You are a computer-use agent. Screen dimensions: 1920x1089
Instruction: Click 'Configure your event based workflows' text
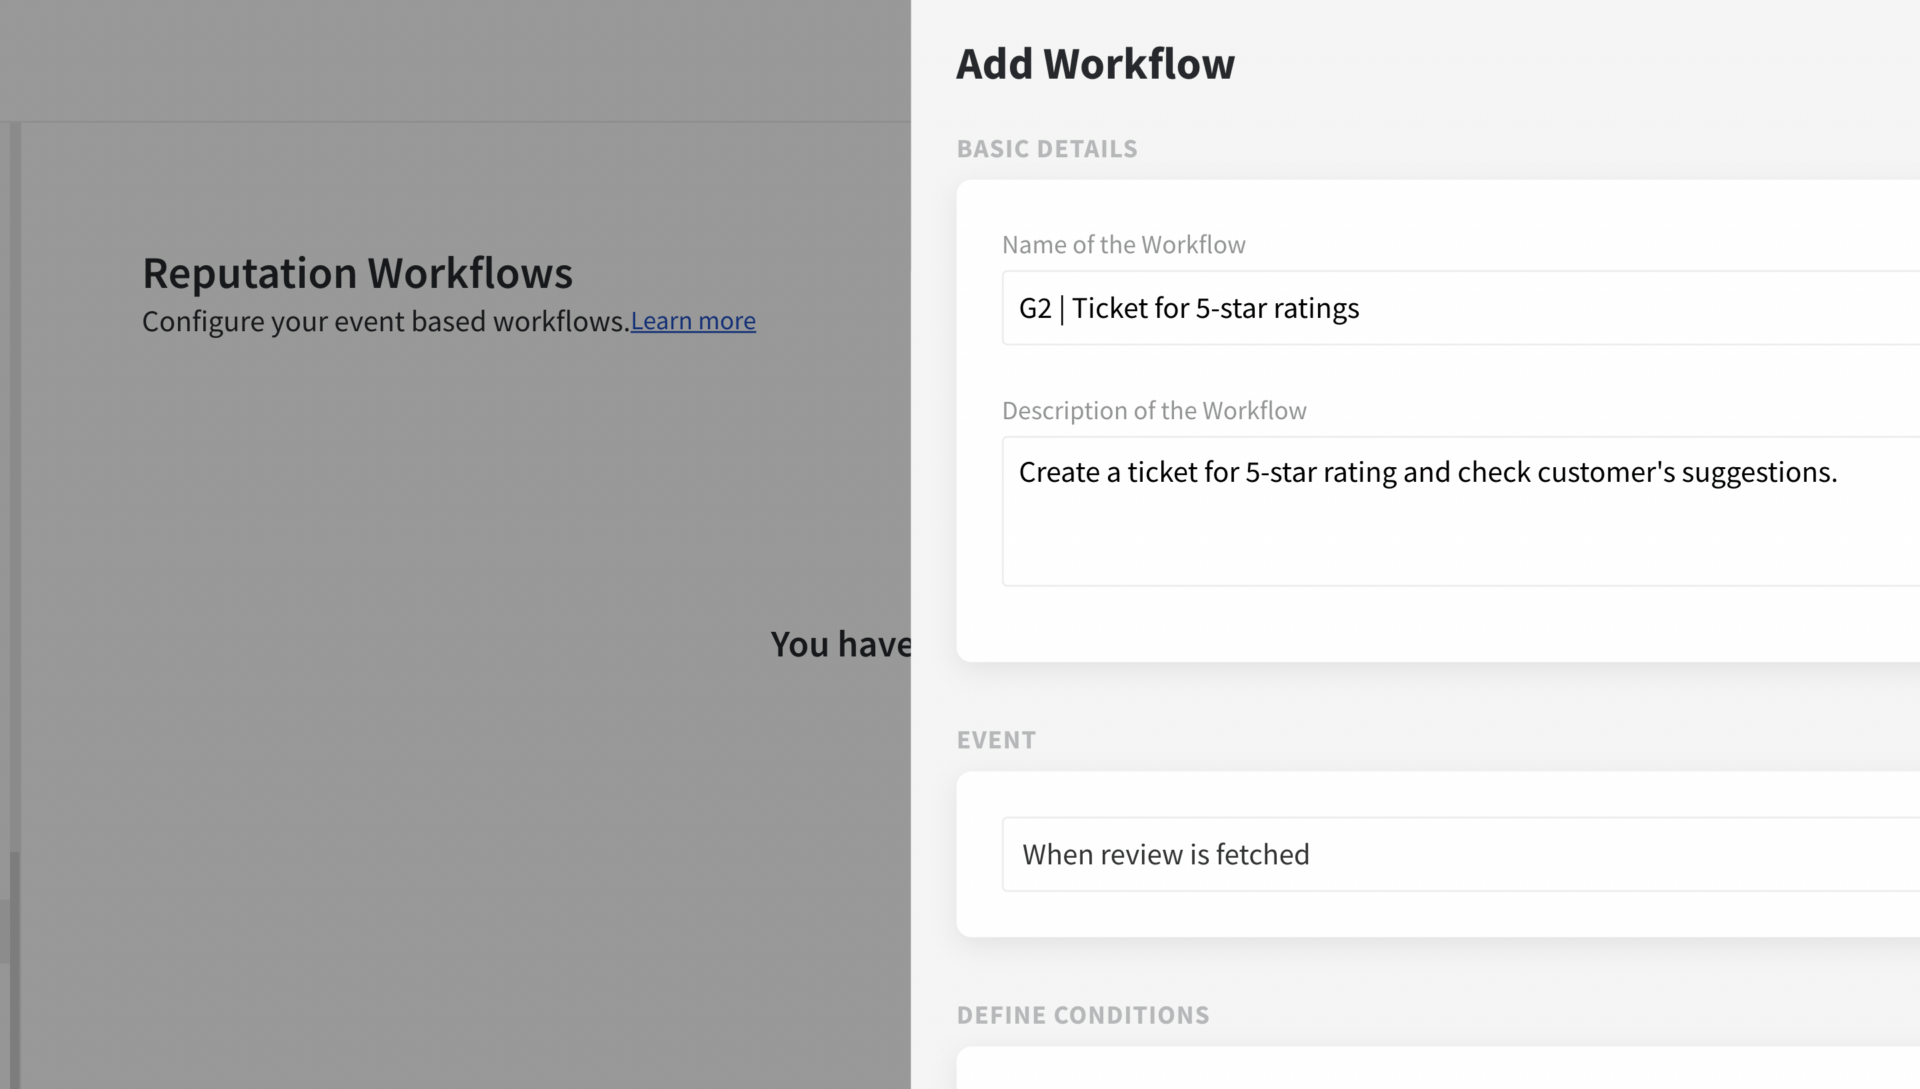(x=385, y=321)
